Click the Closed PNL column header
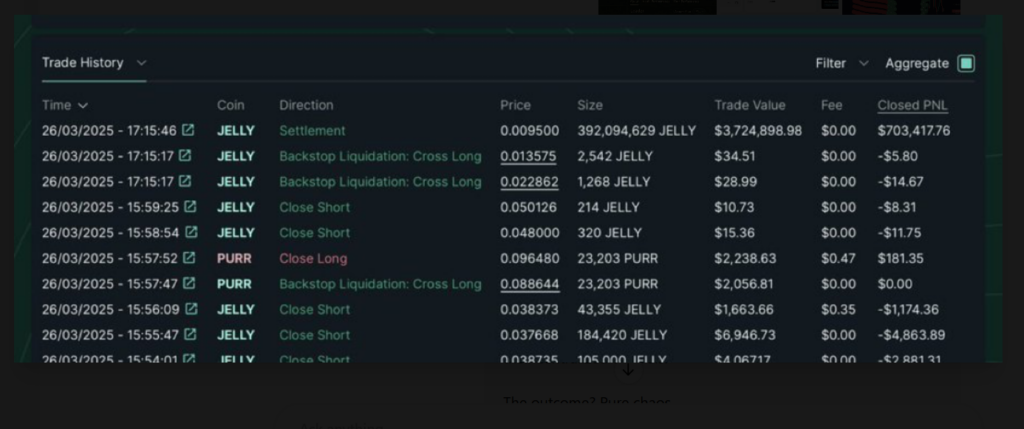This screenshot has height=429, width=1024. 912,105
